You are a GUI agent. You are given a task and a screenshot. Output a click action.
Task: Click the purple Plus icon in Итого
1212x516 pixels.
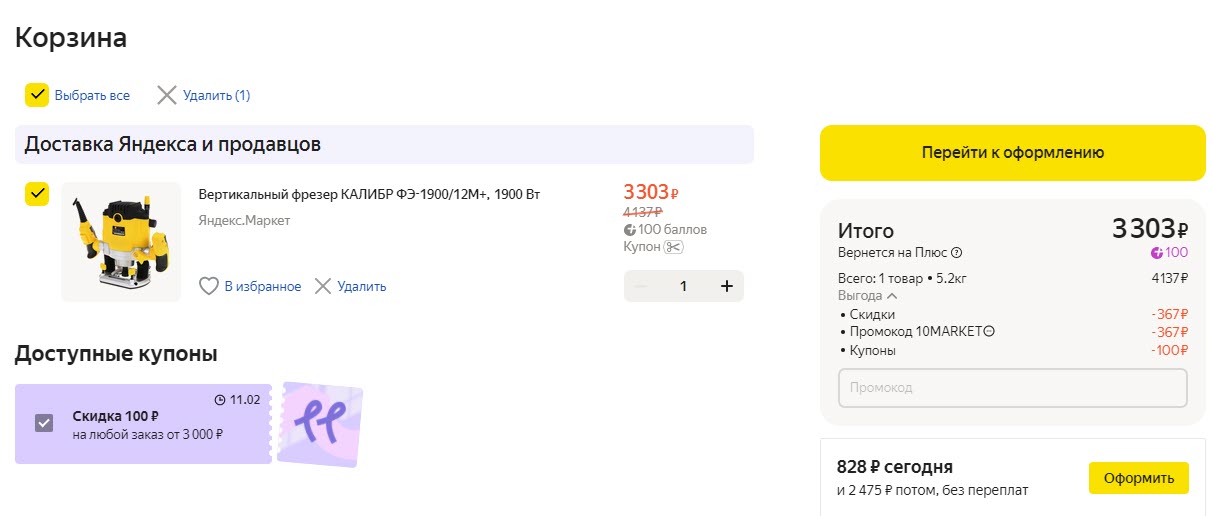coord(1157,253)
